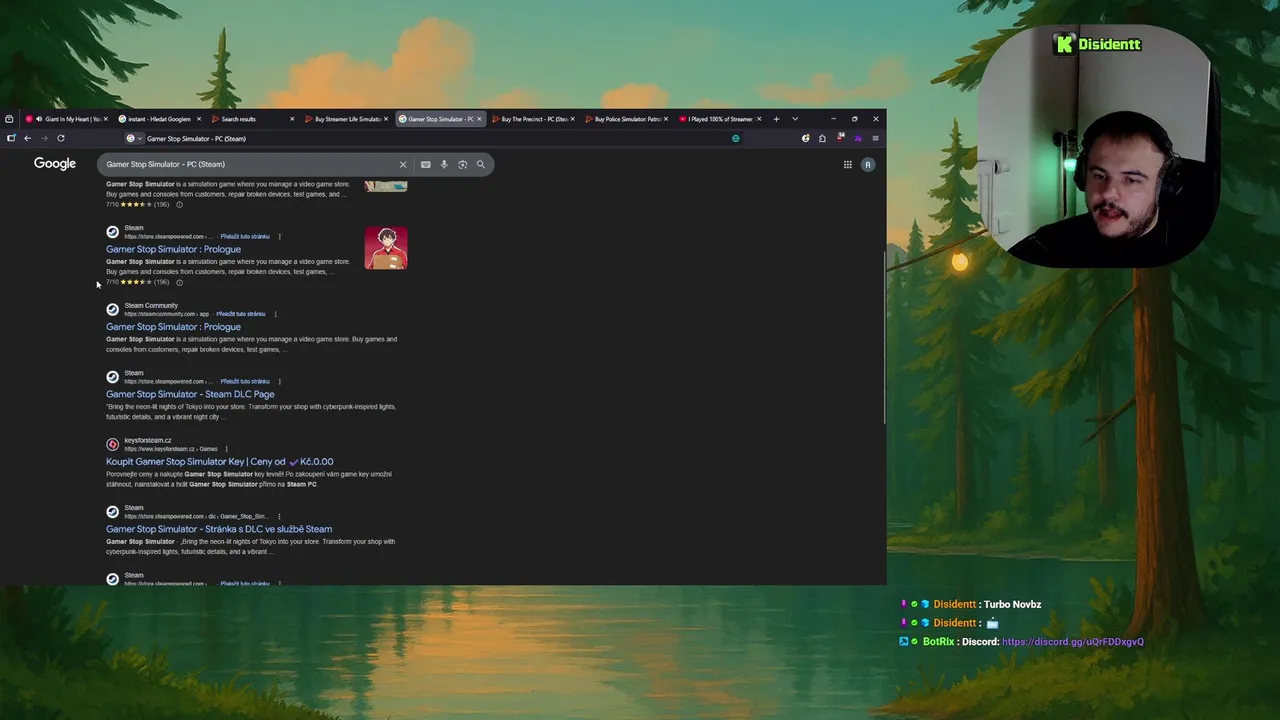Click the browser address bar text
1280x720 pixels.
[x=196, y=138]
